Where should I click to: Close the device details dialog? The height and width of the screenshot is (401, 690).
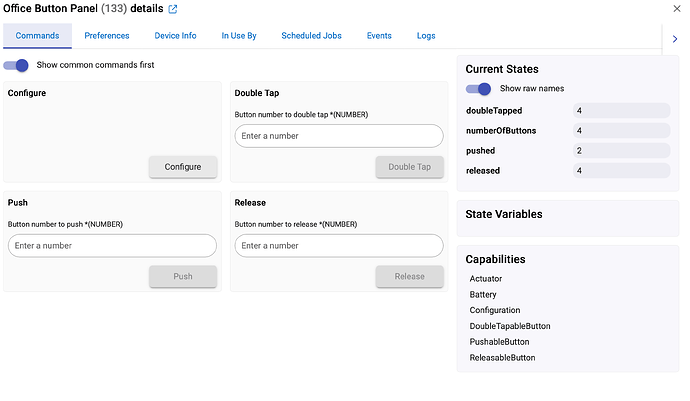click(676, 8)
